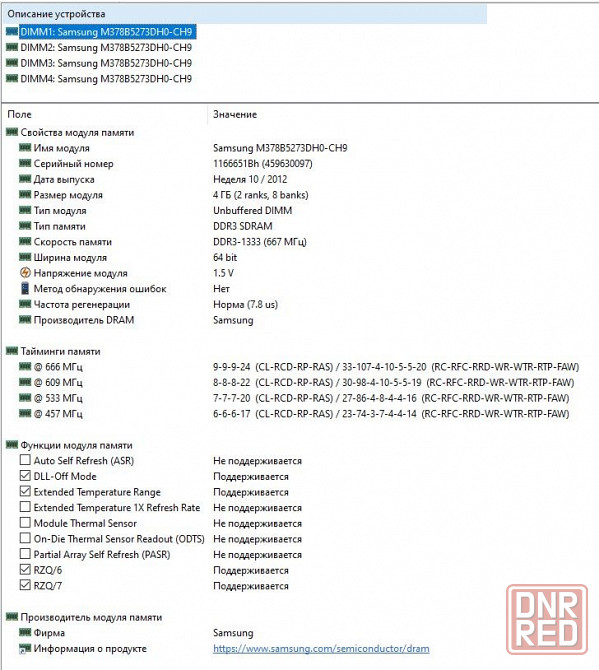Toggle the Auto Self Refresh (ASR) checkbox
Image resolution: width=599 pixels, height=670 pixels.
click(25, 460)
